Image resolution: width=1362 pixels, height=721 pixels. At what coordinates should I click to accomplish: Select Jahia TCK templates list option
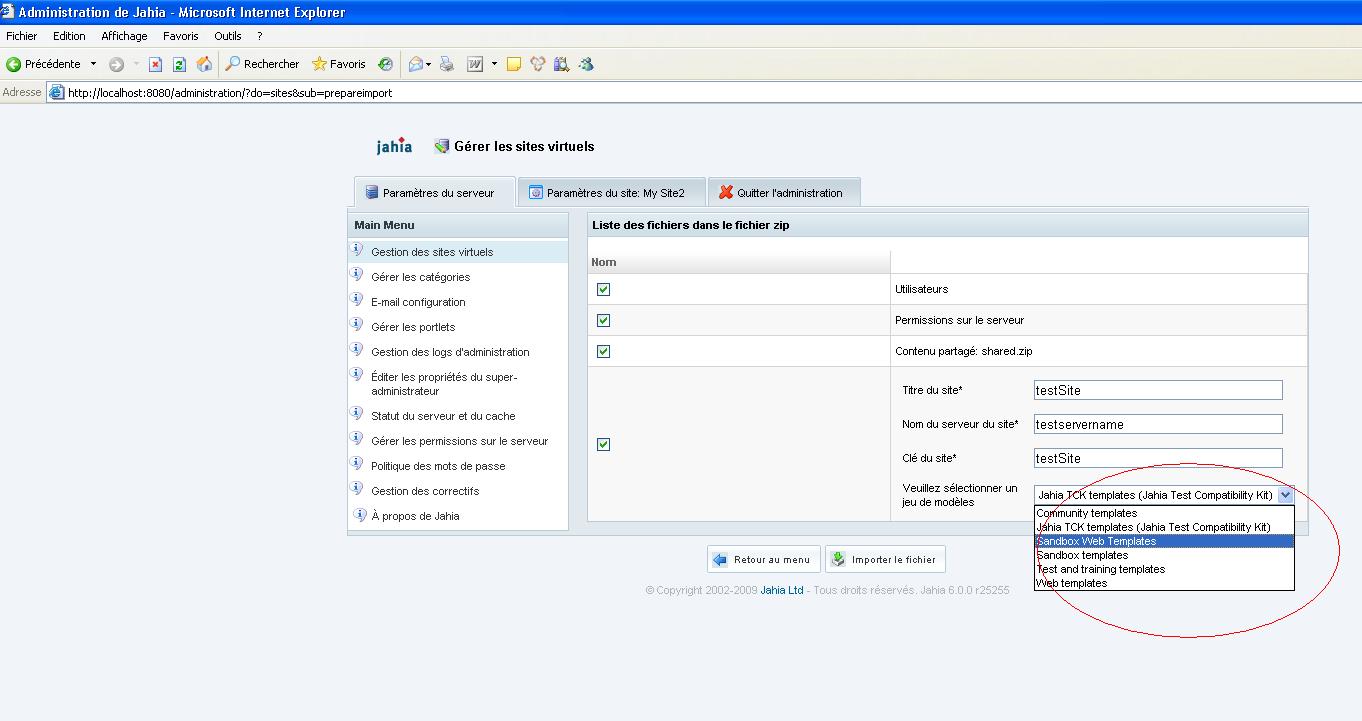pos(1164,527)
